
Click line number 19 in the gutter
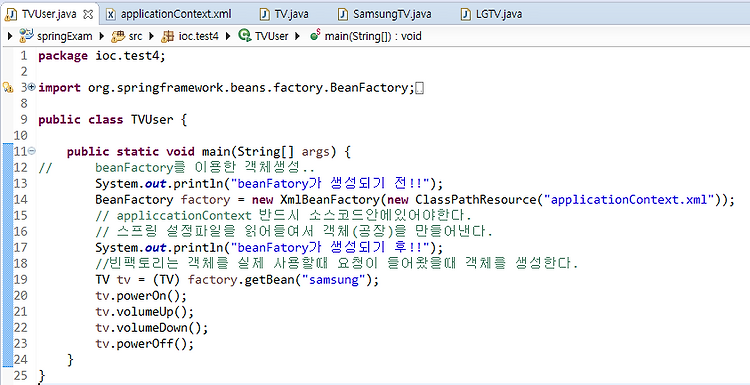tap(21, 280)
